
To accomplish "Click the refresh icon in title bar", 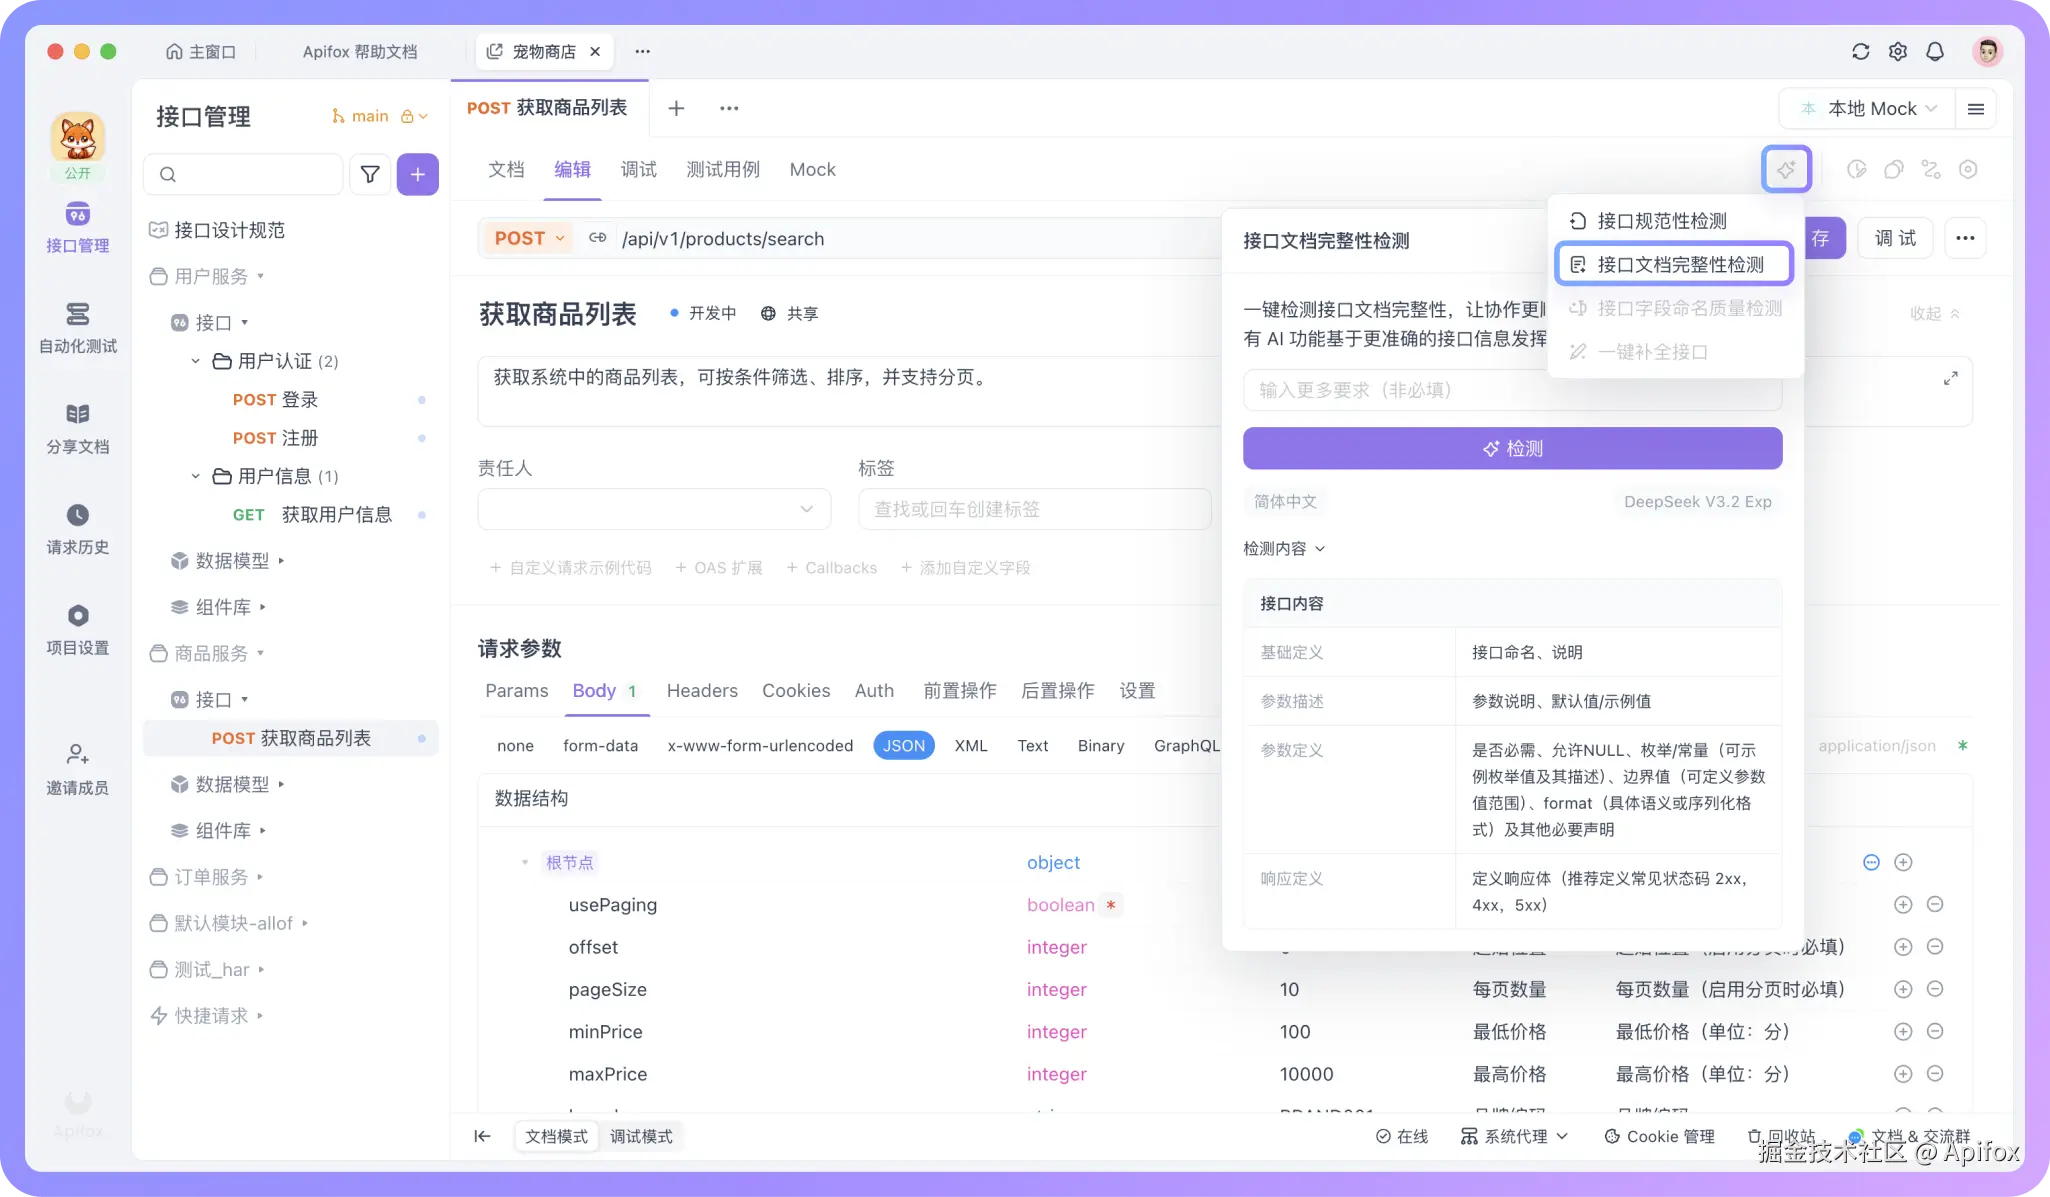I will 1860,51.
